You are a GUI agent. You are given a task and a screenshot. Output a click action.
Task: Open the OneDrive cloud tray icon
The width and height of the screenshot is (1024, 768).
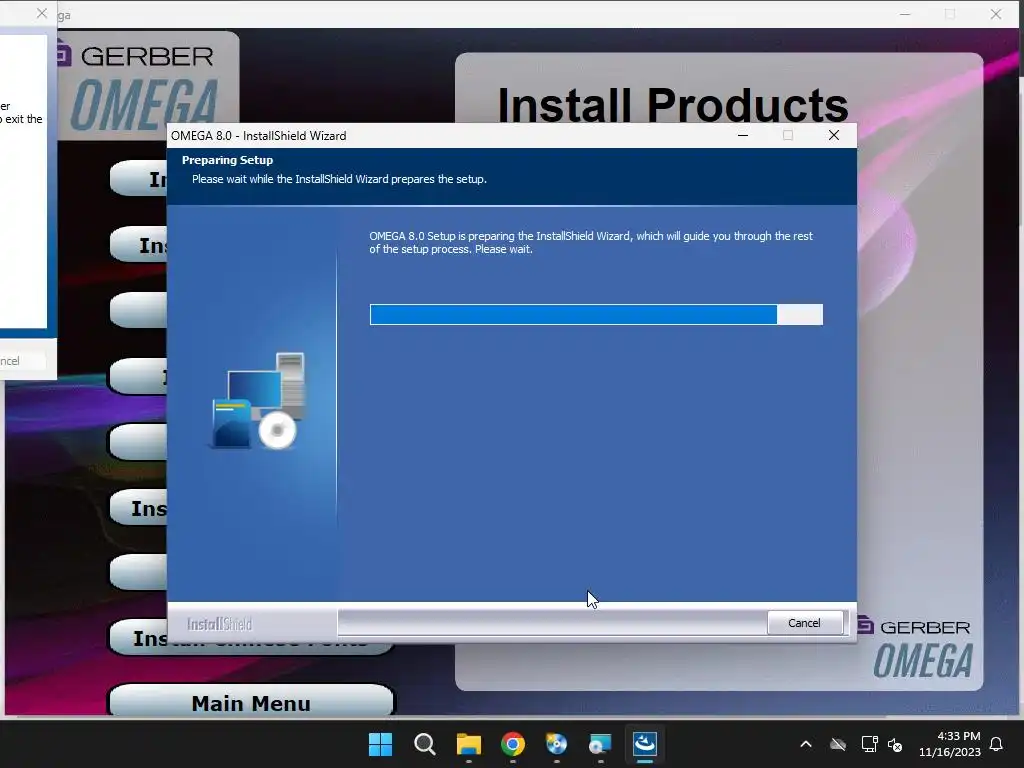click(x=838, y=744)
